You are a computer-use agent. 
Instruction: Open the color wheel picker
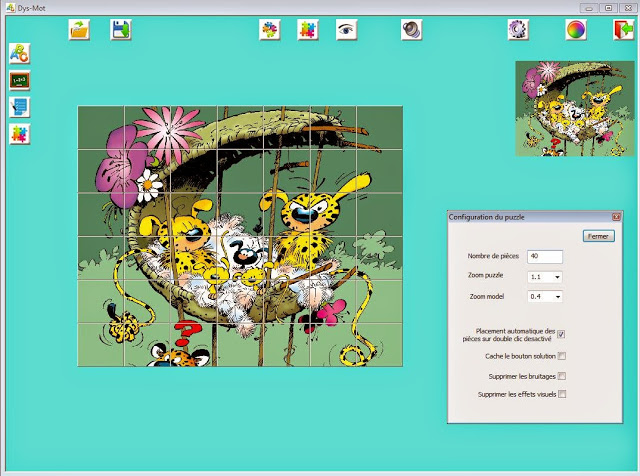[x=575, y=30]
